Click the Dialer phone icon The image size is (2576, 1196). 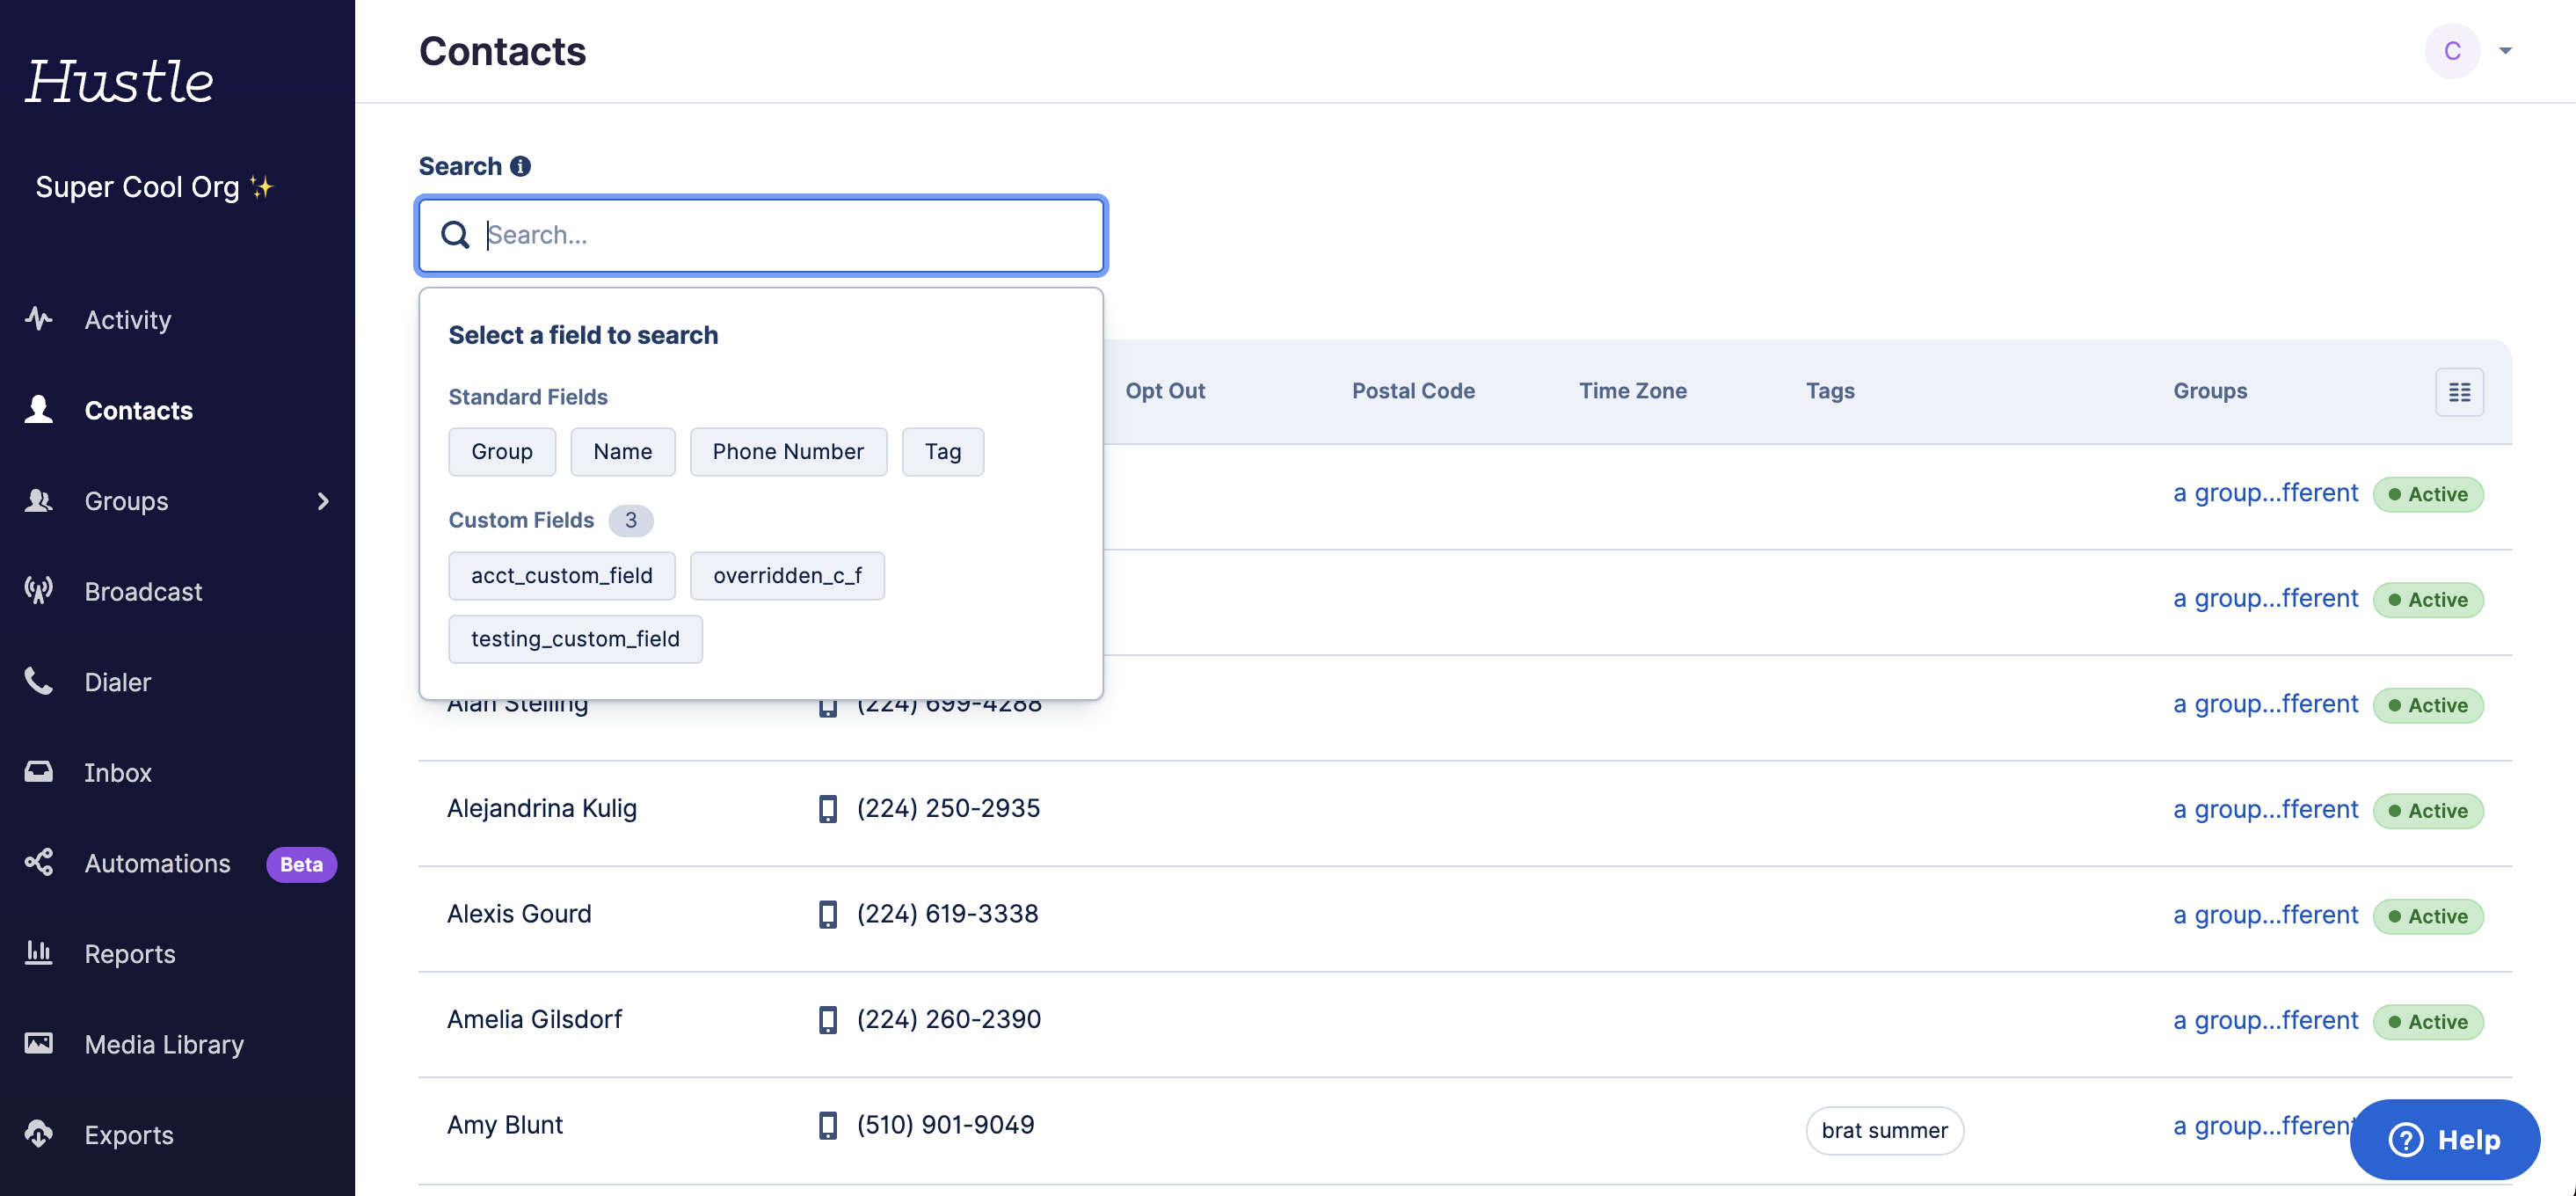tap(39, 681)
